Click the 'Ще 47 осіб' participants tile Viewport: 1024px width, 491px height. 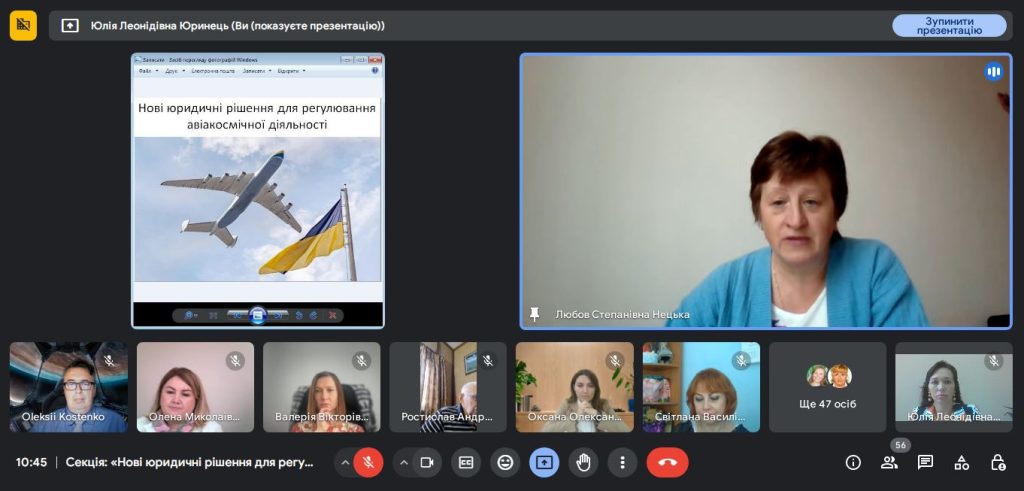[827, 387]
